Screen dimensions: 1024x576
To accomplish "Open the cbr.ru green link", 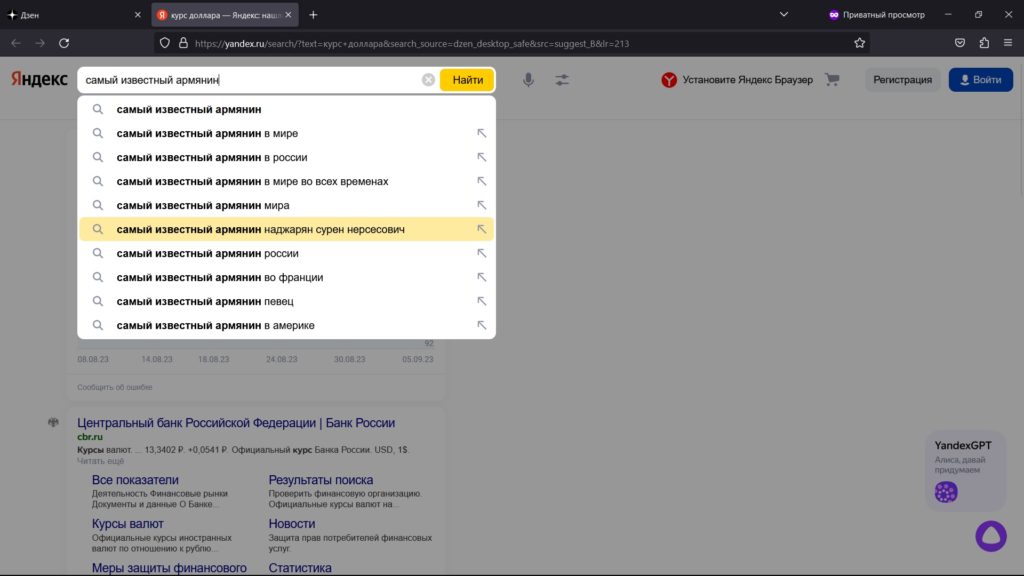I will (89, 437).
